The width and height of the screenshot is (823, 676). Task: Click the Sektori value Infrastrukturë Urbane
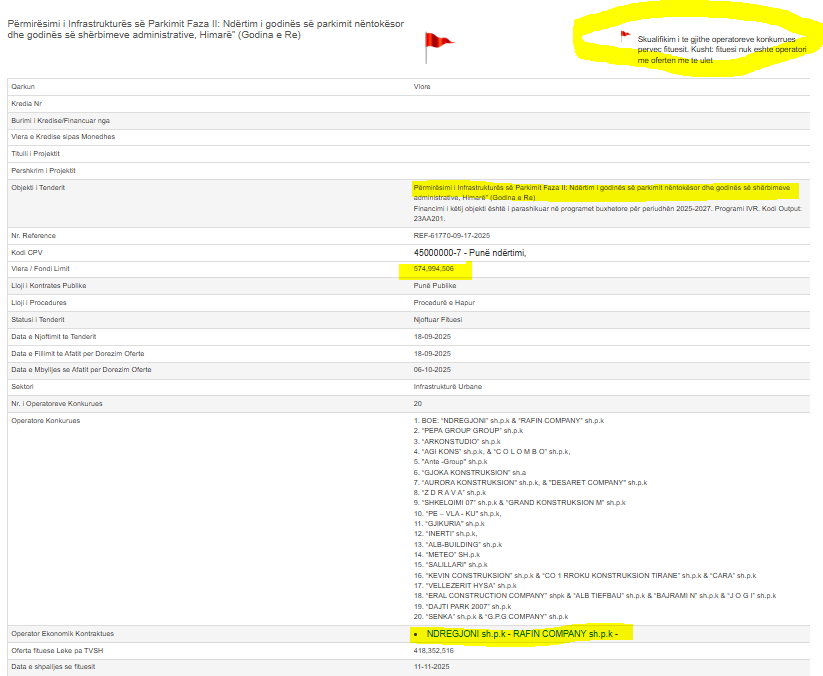tap(448, 386)
